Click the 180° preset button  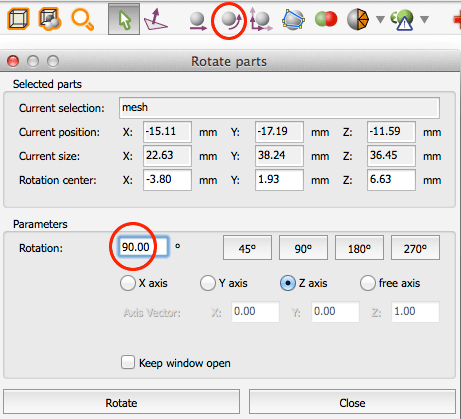[359, 248]
